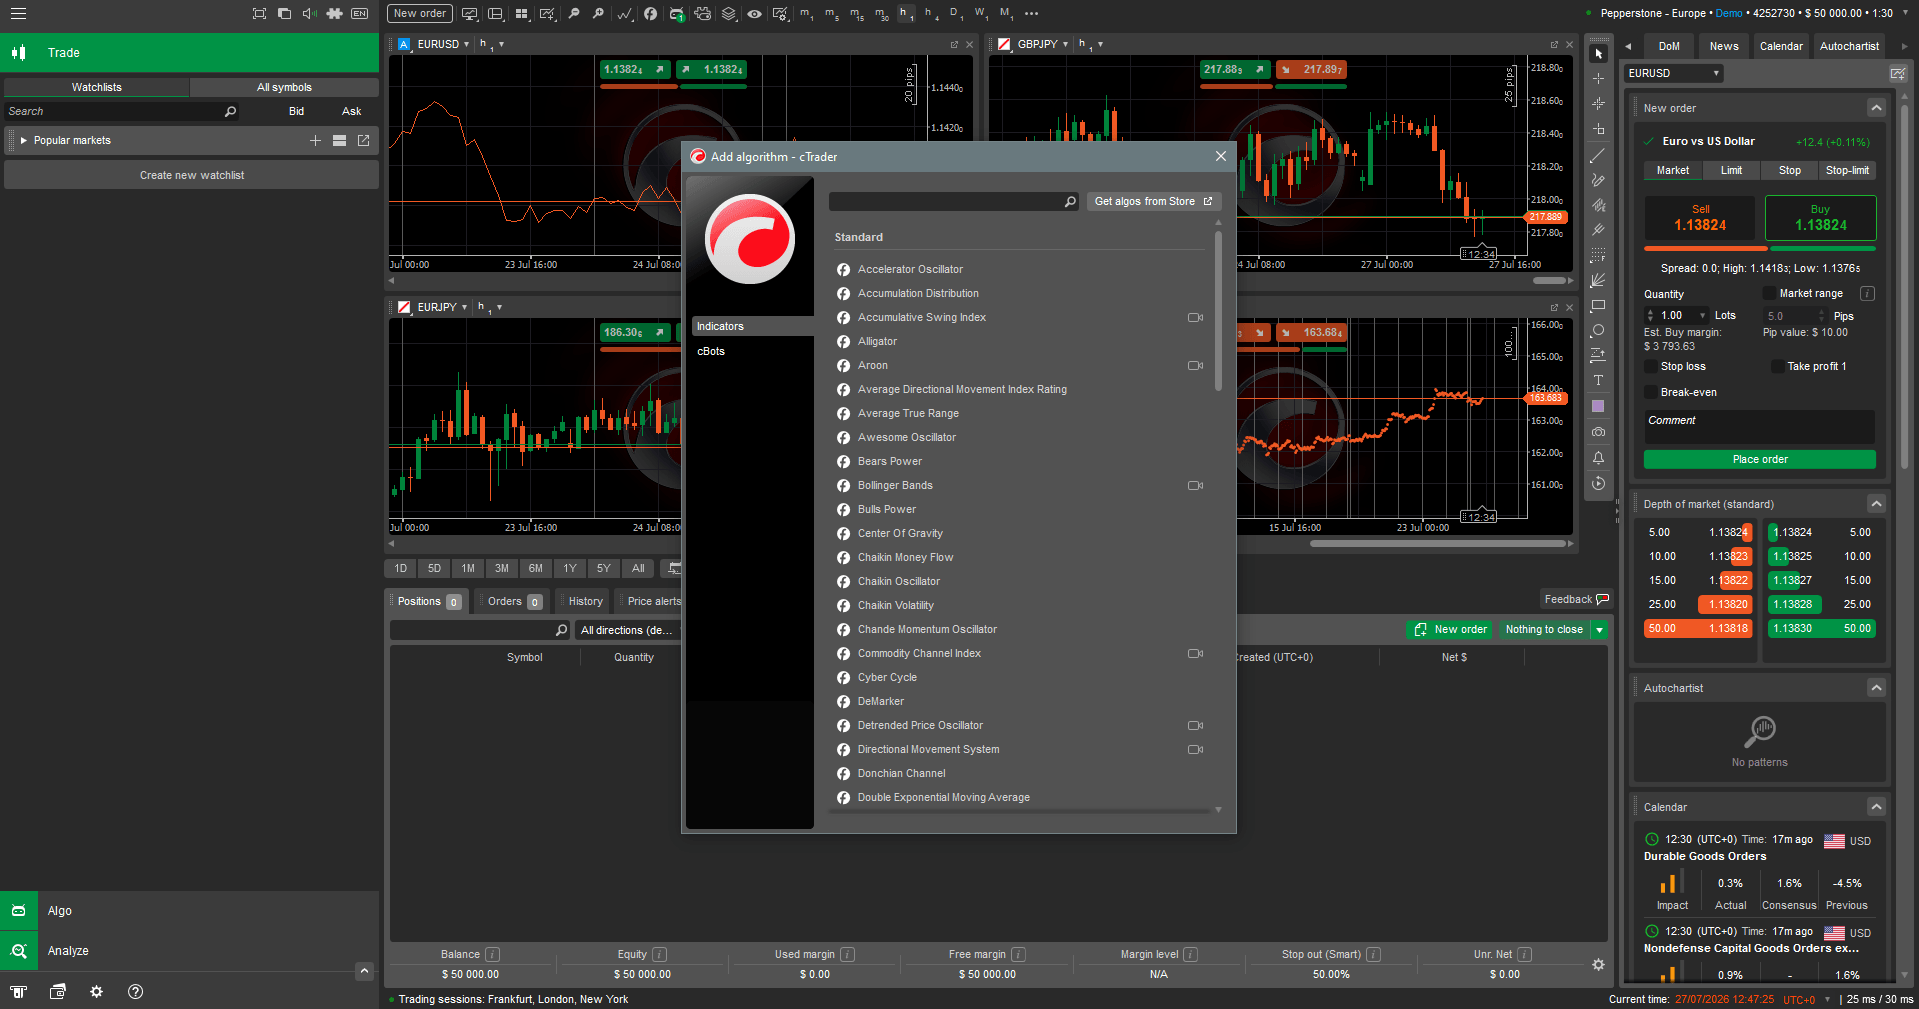Add symbol plus icon in Popular markets
The width and height of the screenshot is (1919, 1009).
[x=315, y=141]
